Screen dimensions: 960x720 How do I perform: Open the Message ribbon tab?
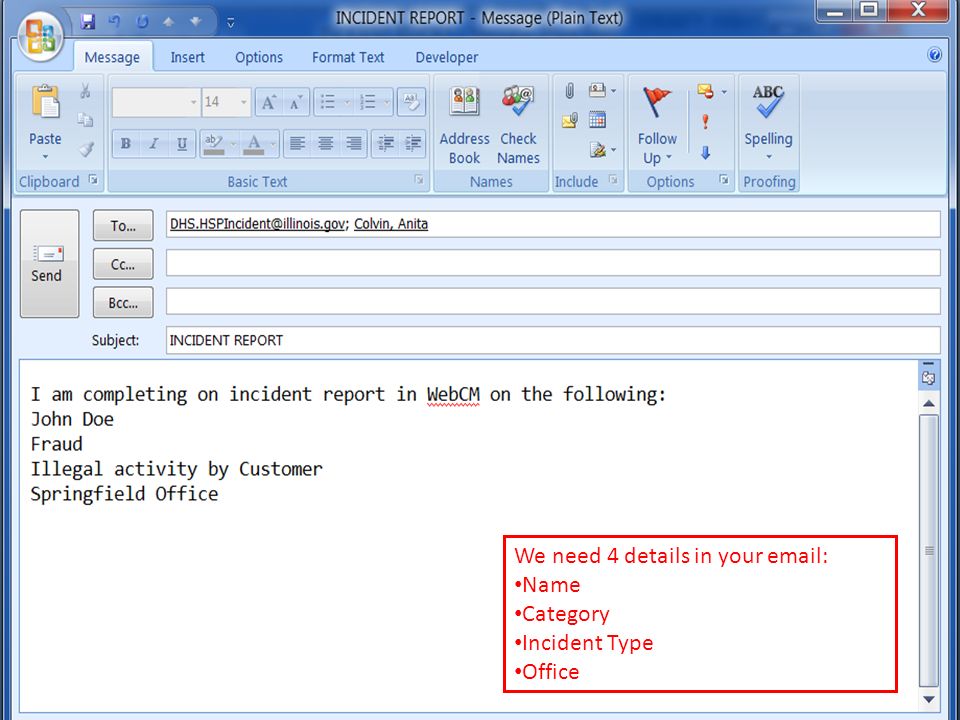pyautogui.click(x=112, y=58)
